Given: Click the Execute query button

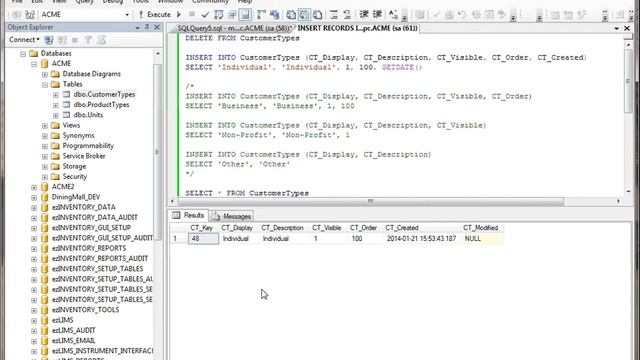Looking at the screenshot, I should (154, 14).
